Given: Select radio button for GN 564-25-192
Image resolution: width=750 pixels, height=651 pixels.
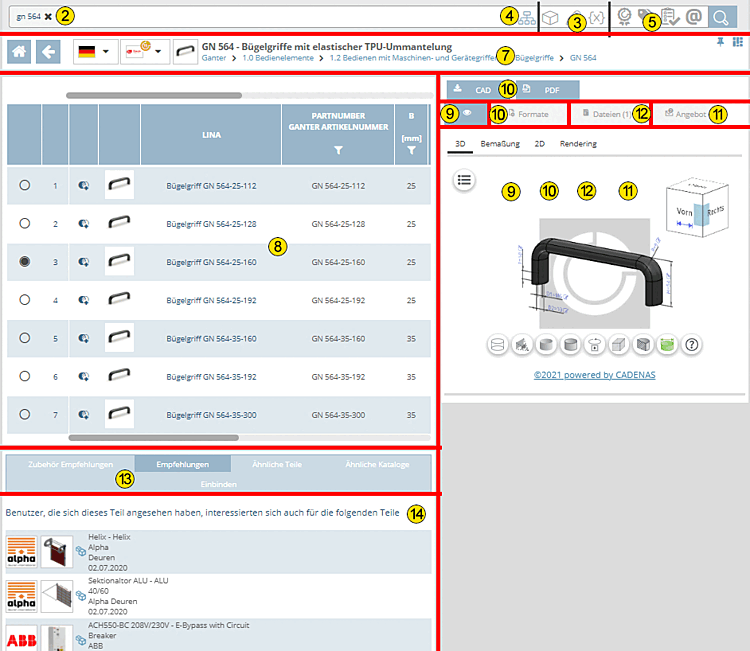Looking at the screenshot, I should (x=24, y=300).
